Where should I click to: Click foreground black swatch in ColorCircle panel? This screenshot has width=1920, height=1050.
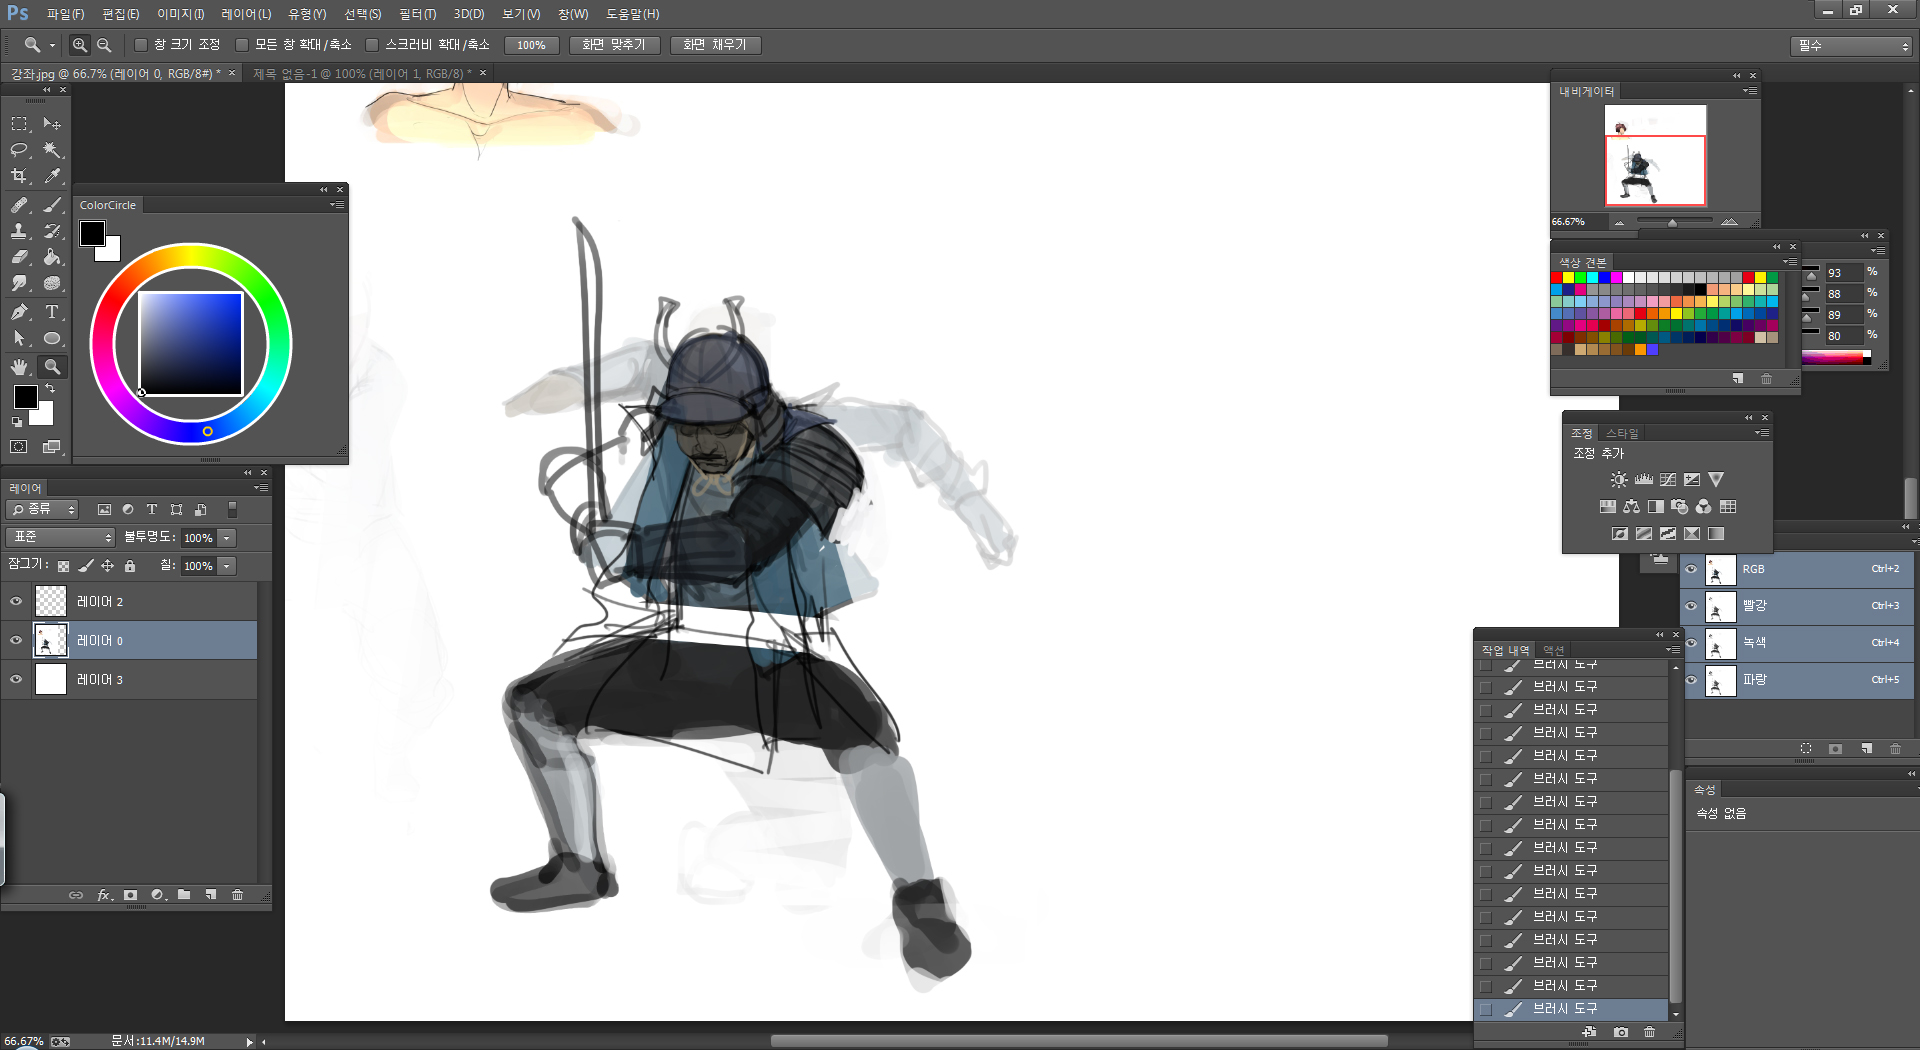[92, 234]
